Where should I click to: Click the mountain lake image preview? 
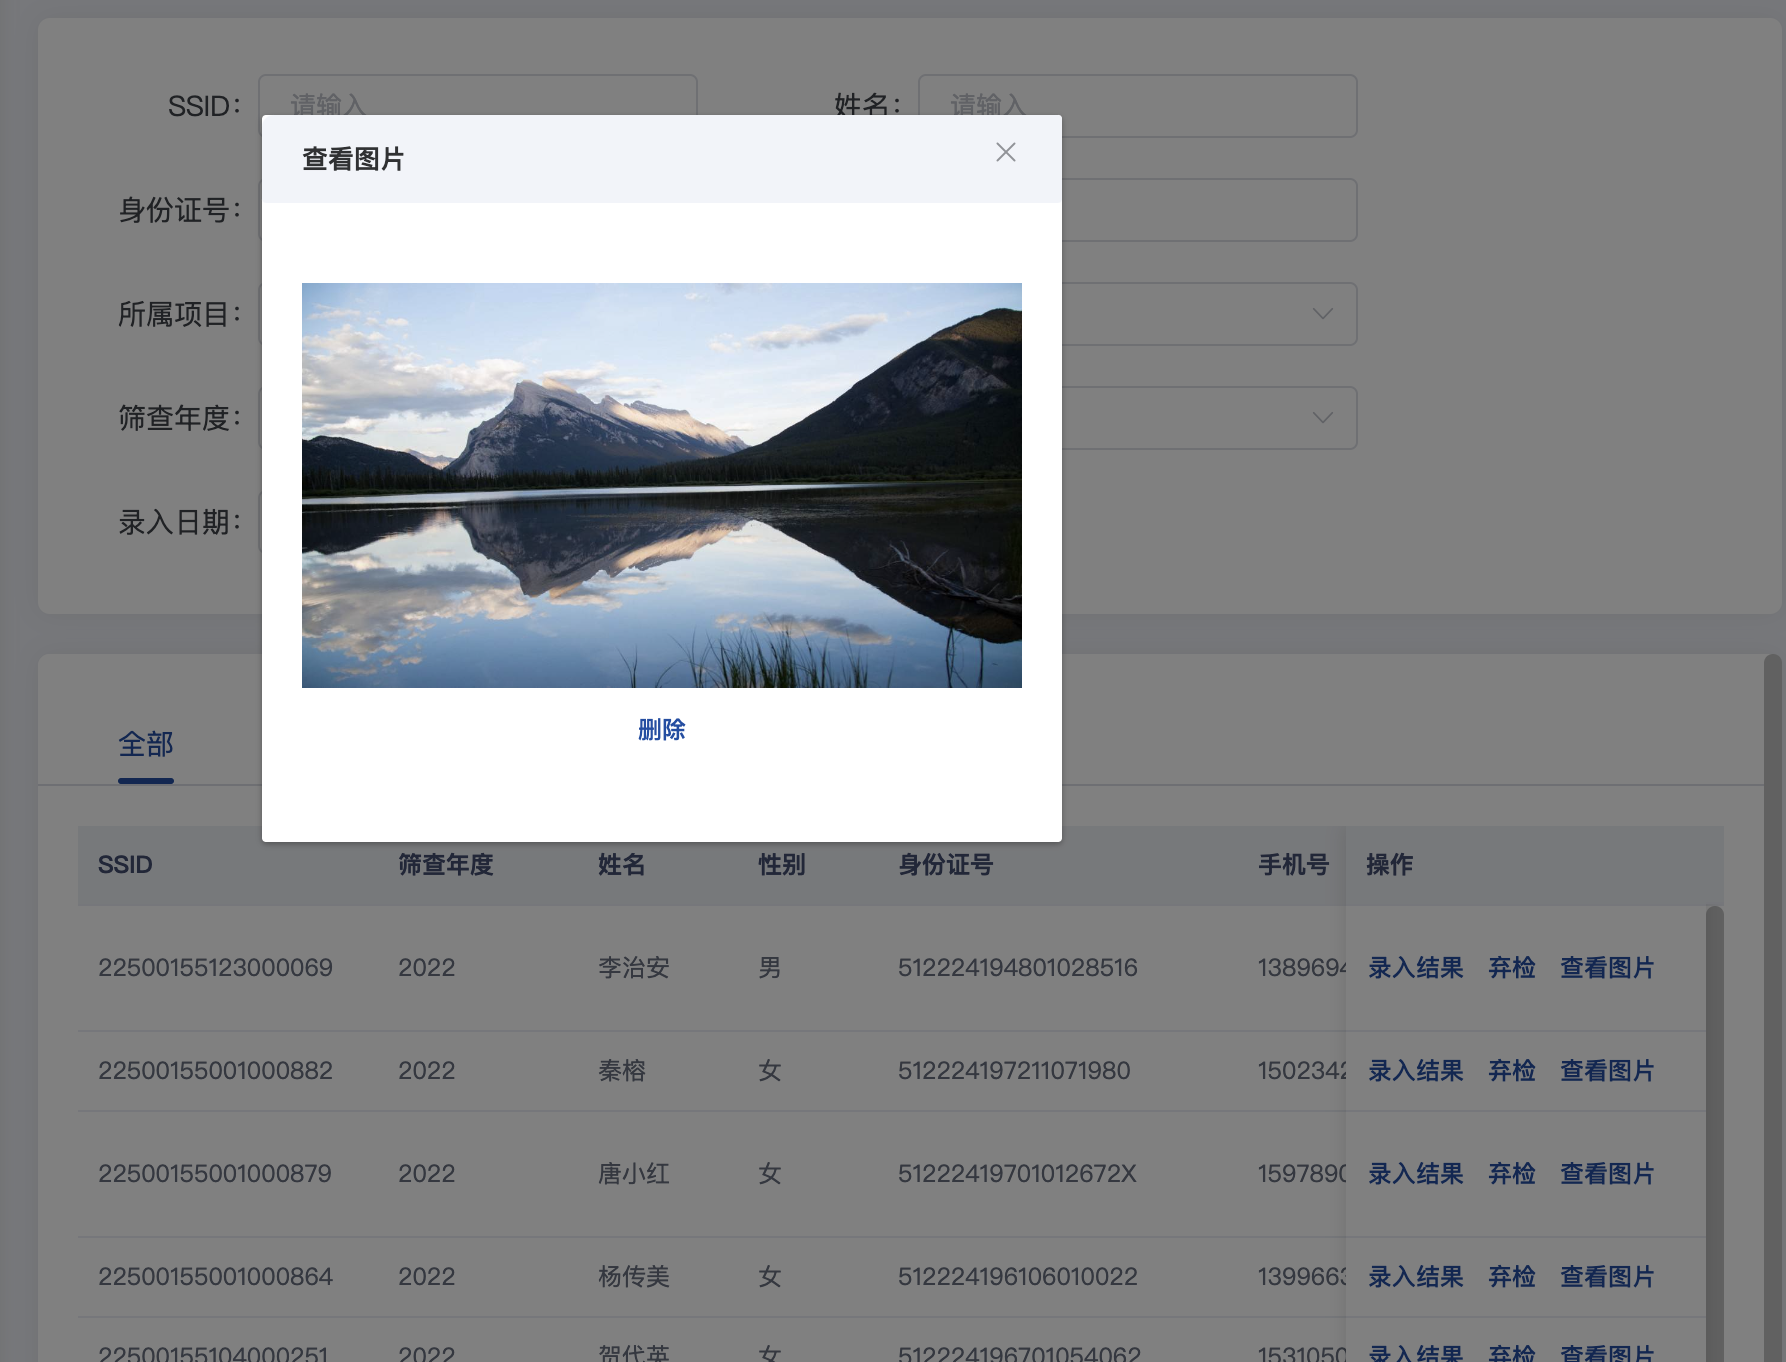point(661,485)
